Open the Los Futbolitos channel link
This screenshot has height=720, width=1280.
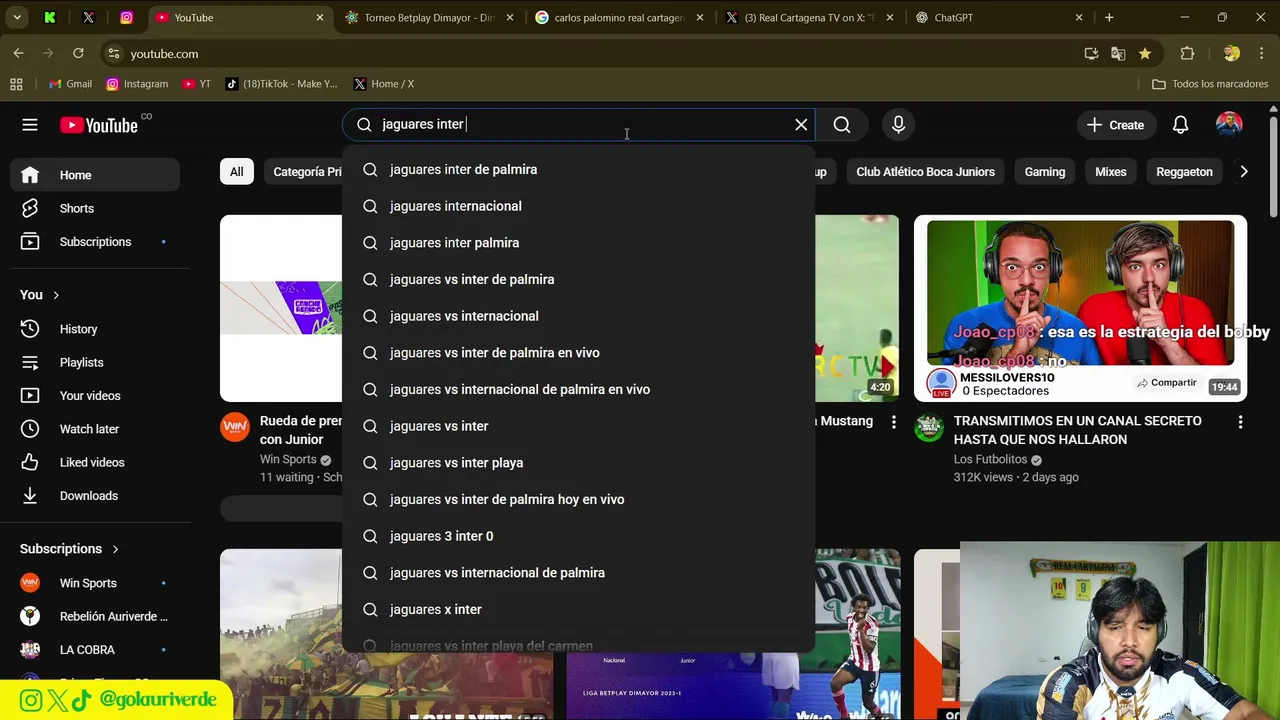(990, 460)
